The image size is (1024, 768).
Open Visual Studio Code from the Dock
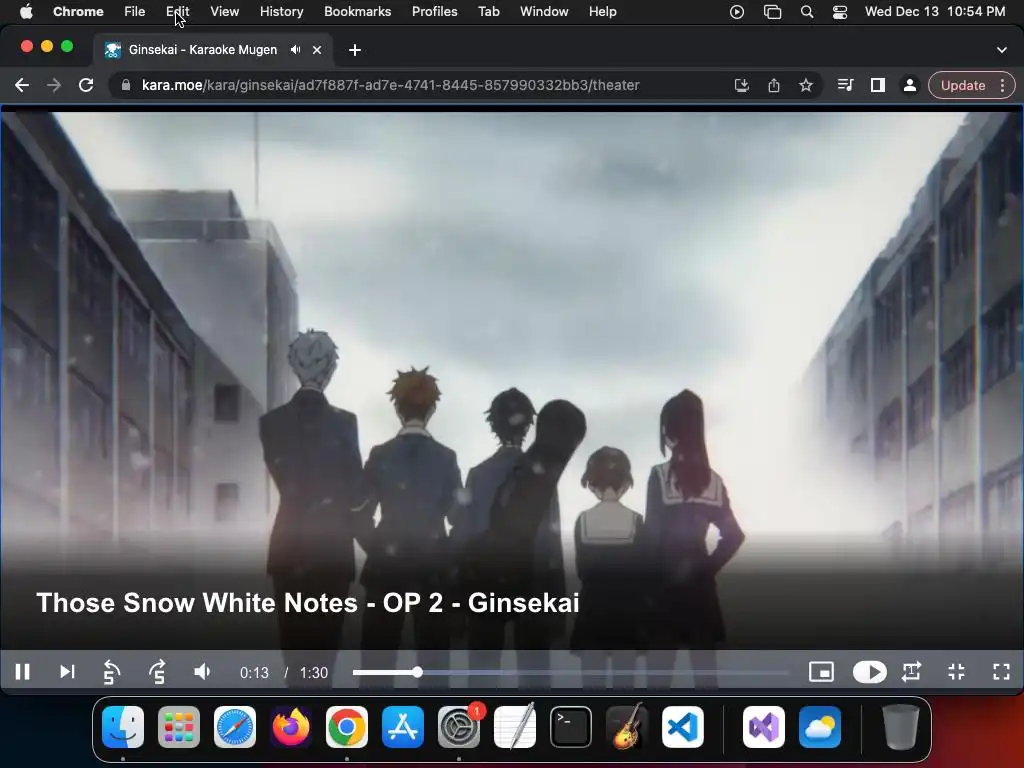tap(682, 727)
